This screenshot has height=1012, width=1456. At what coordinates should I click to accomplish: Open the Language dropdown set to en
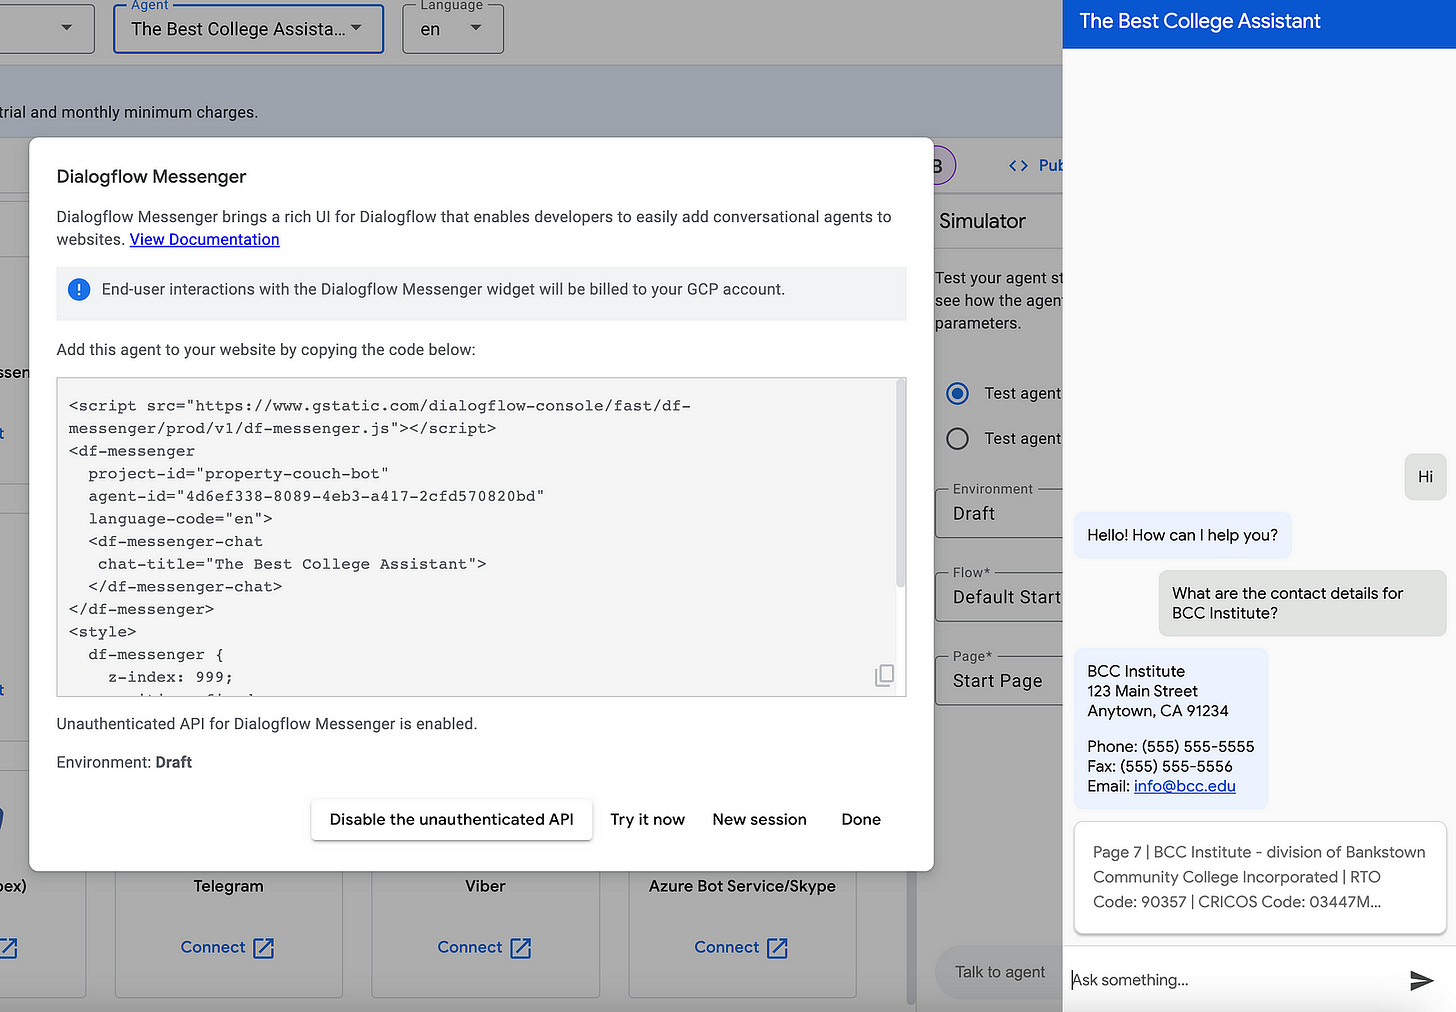453,29
